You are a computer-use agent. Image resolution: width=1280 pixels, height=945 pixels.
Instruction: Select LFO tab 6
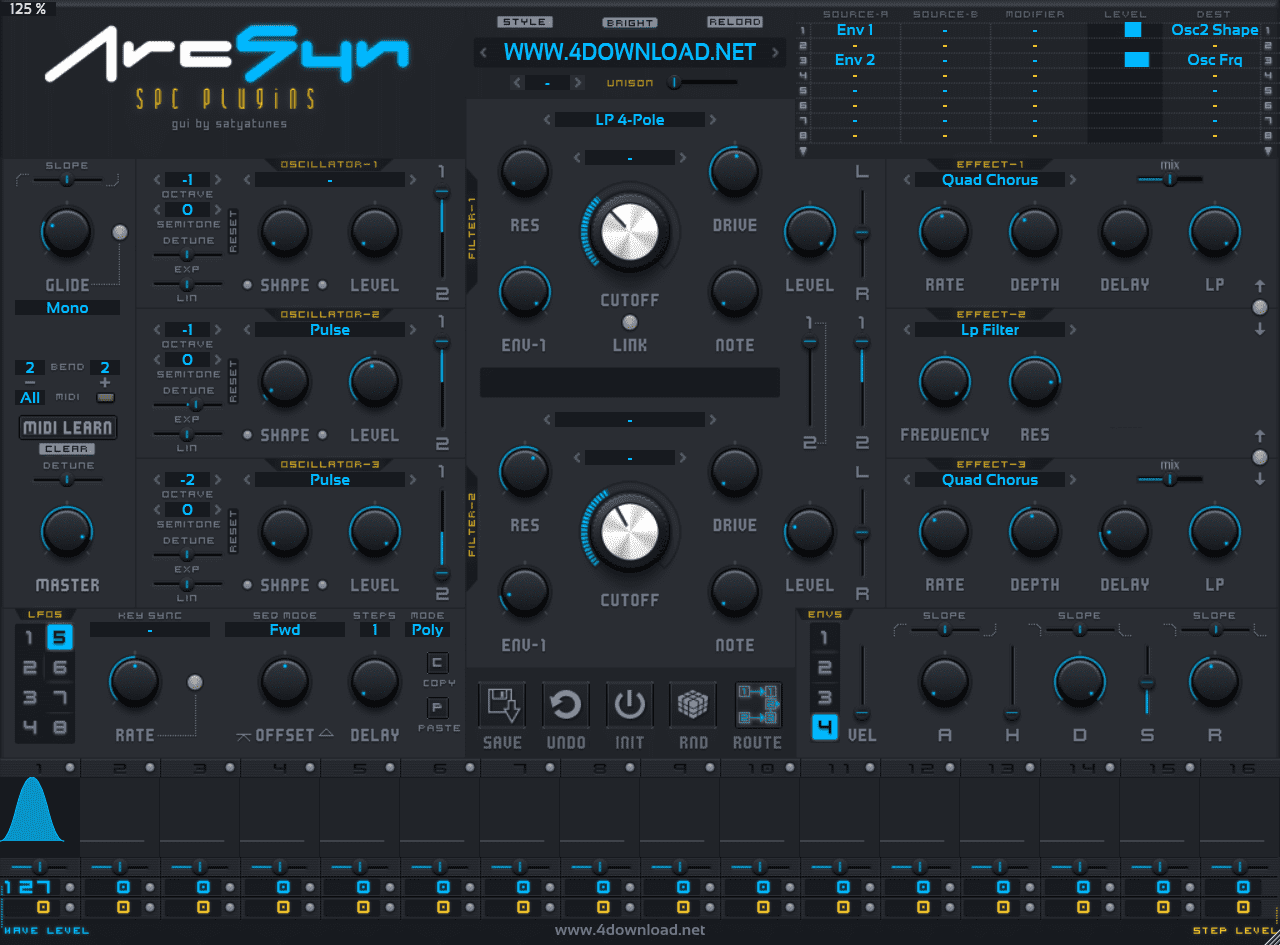pos(60,668)
